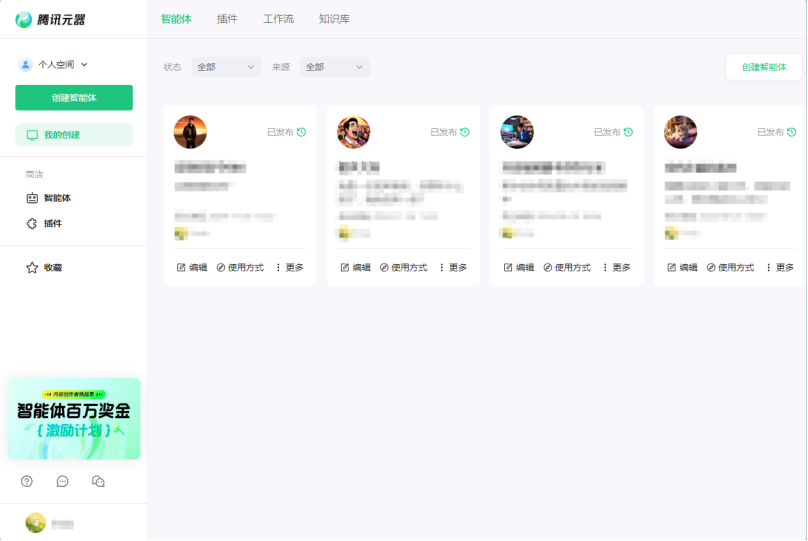This screenshot has height=541, width=808.
Task: Open the fourth agent's cat avatar
Action: (680, 132)
